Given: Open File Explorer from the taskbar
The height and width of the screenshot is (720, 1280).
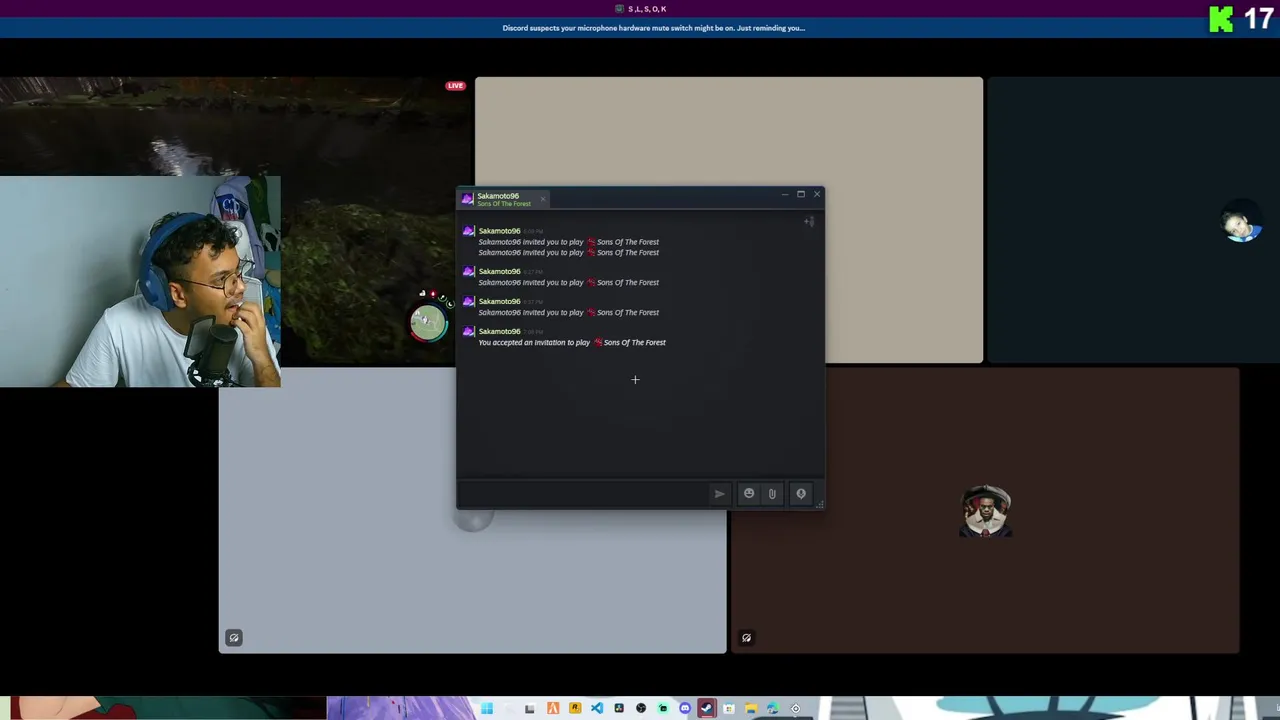Looking at the screenshot, I should (x=751, y=709).
